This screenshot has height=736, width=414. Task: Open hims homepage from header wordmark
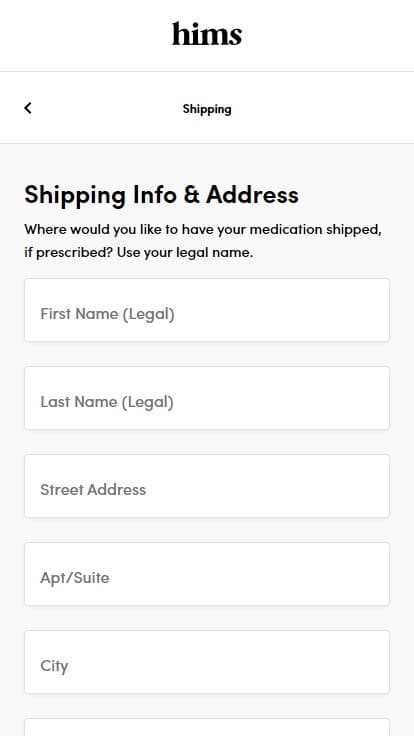tap(207, 34)
